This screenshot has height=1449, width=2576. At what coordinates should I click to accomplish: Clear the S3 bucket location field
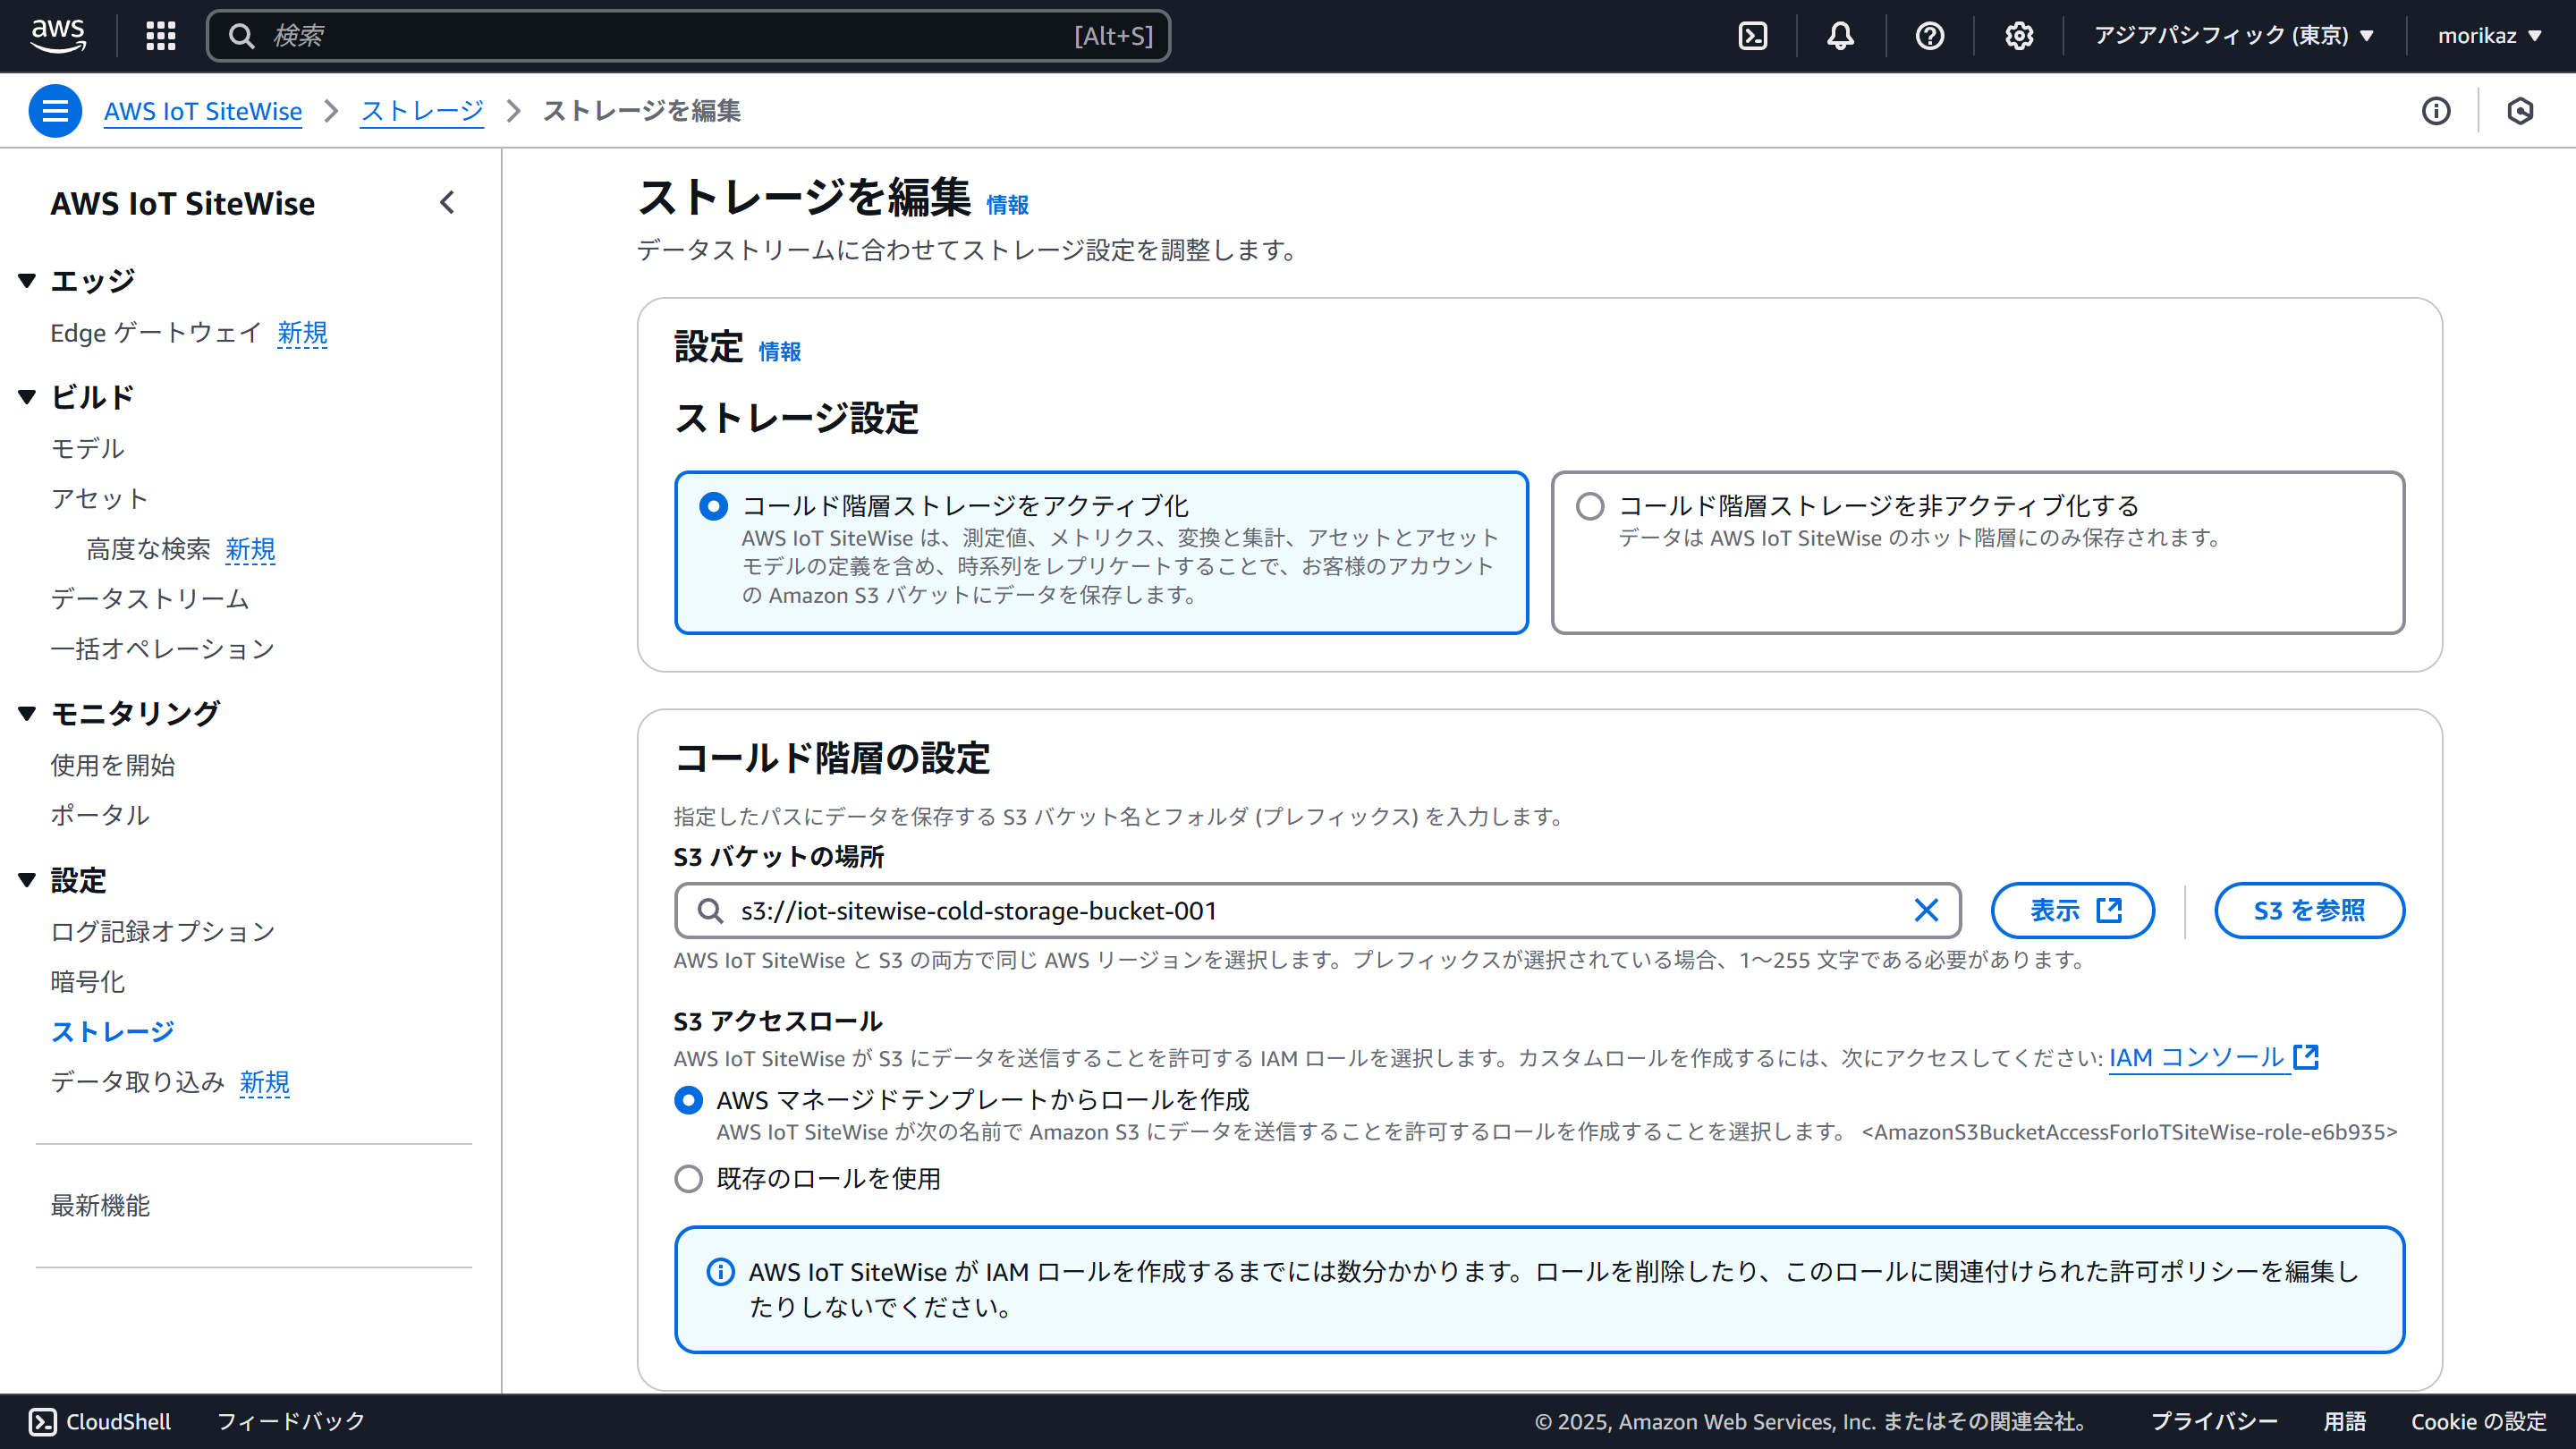click(1925, 910)
